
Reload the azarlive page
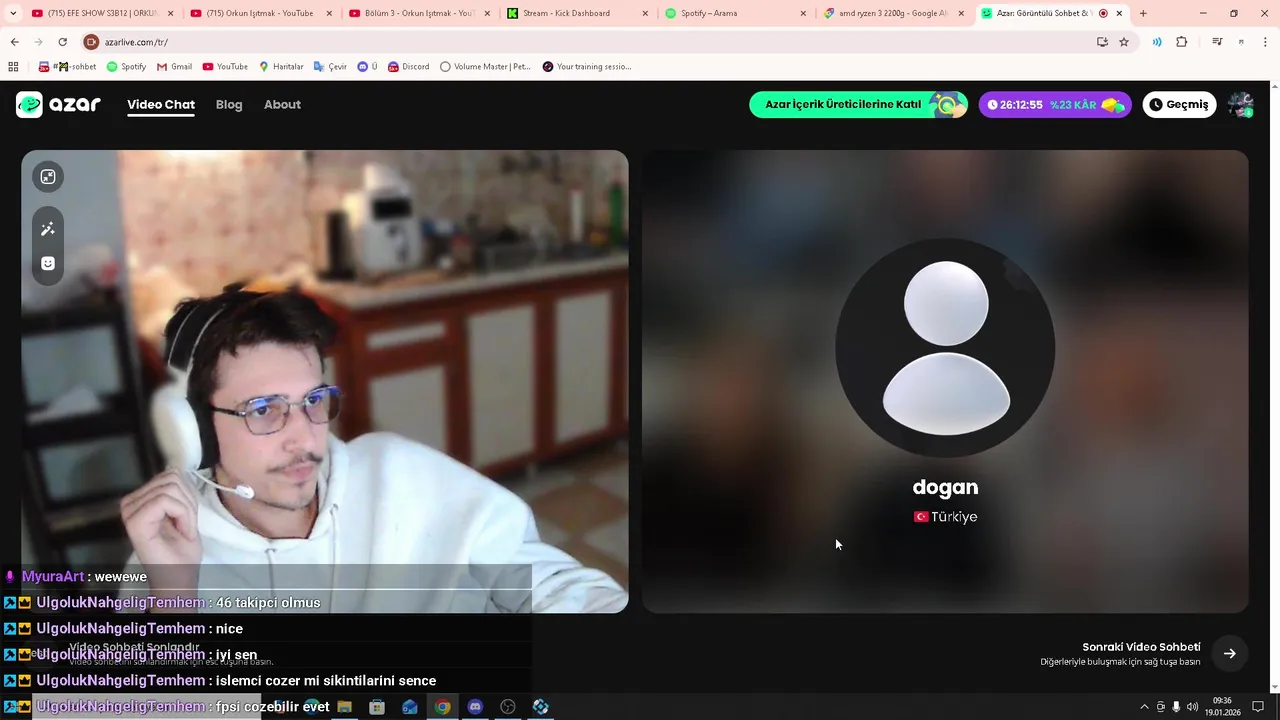62,42
